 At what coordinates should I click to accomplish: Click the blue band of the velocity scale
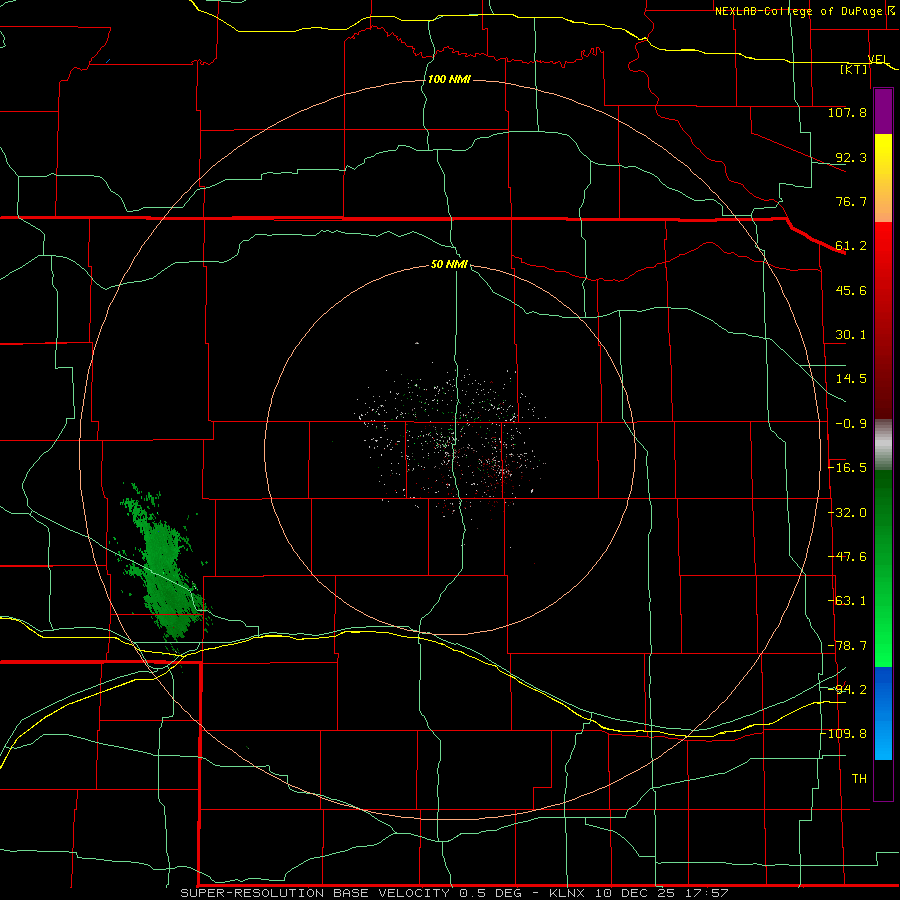(883, 713)
